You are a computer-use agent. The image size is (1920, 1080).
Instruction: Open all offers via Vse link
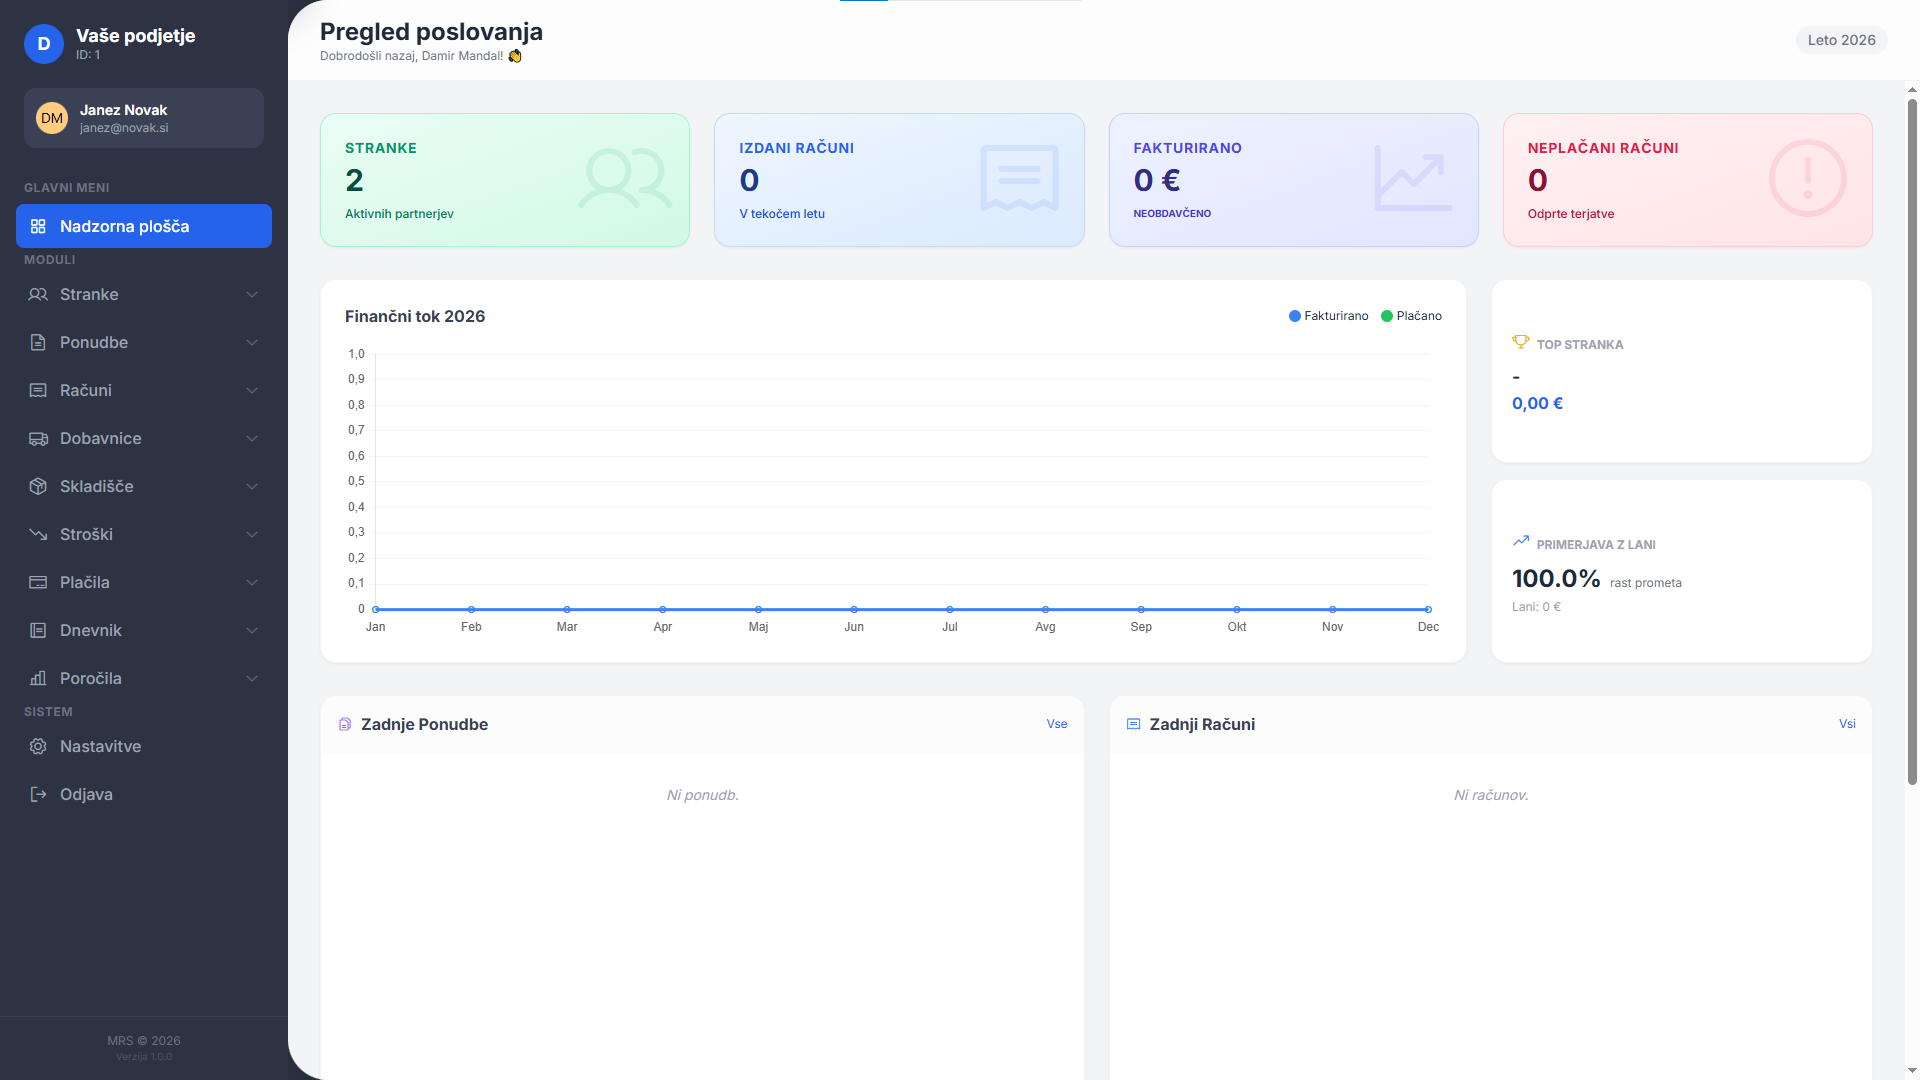[x=1057, y=724]
